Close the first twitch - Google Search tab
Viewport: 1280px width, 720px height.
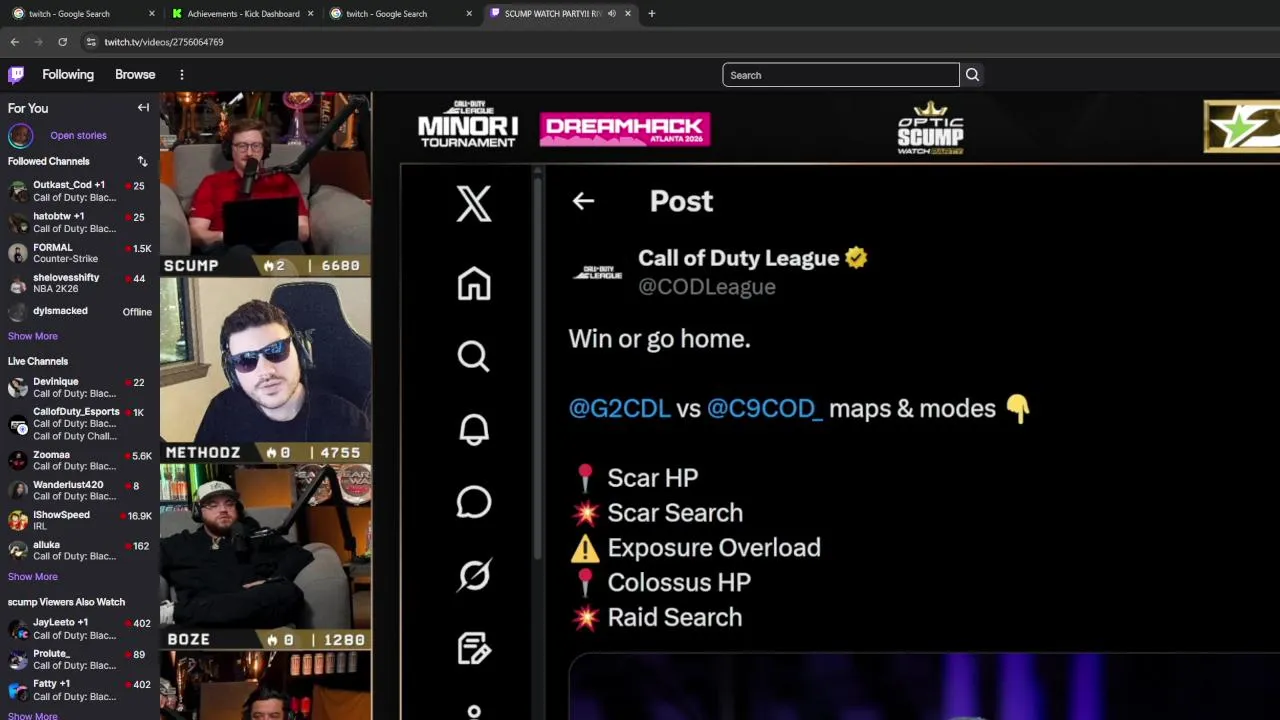152,14
